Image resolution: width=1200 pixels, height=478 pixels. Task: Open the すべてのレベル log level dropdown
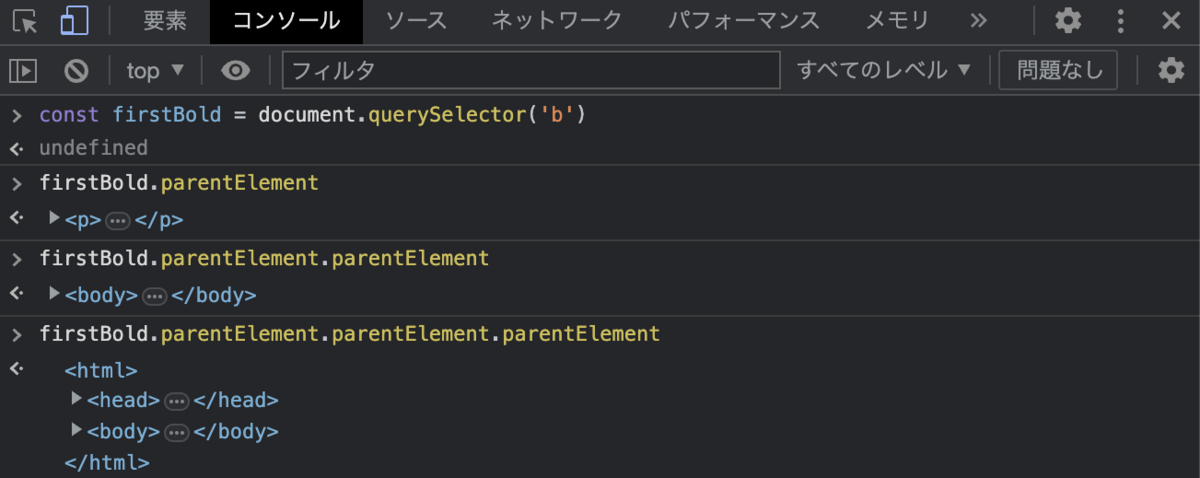click(x=884, y=70)
